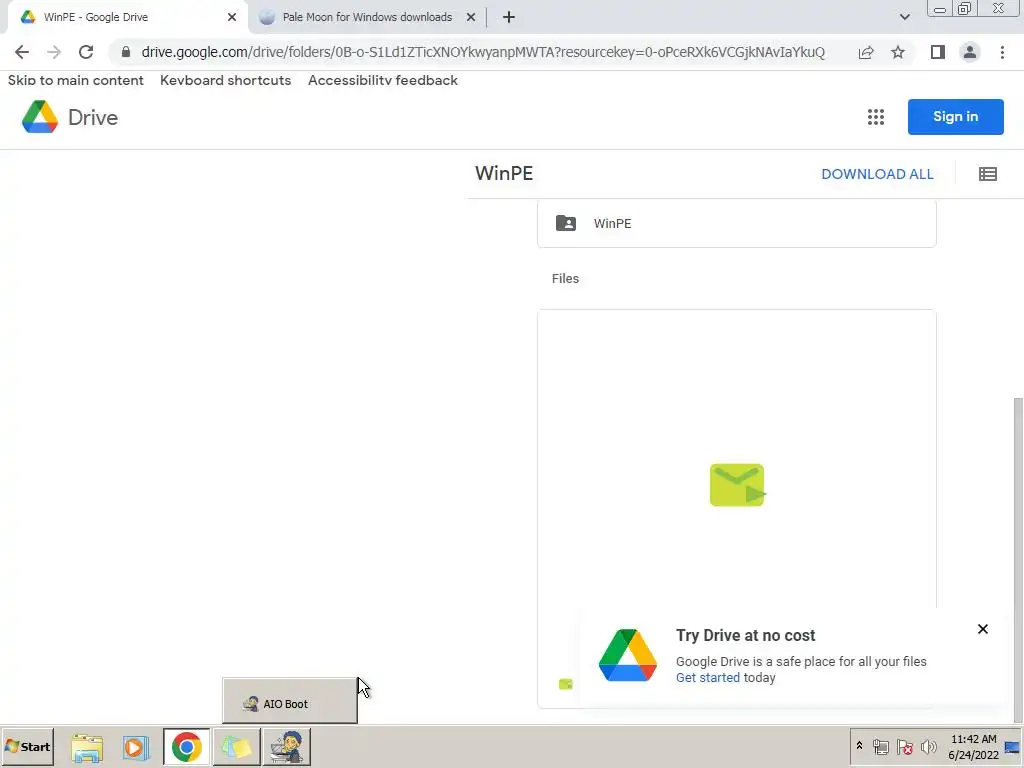Switch to list layout view
The image size is (1024, 768).
(987, 174)
